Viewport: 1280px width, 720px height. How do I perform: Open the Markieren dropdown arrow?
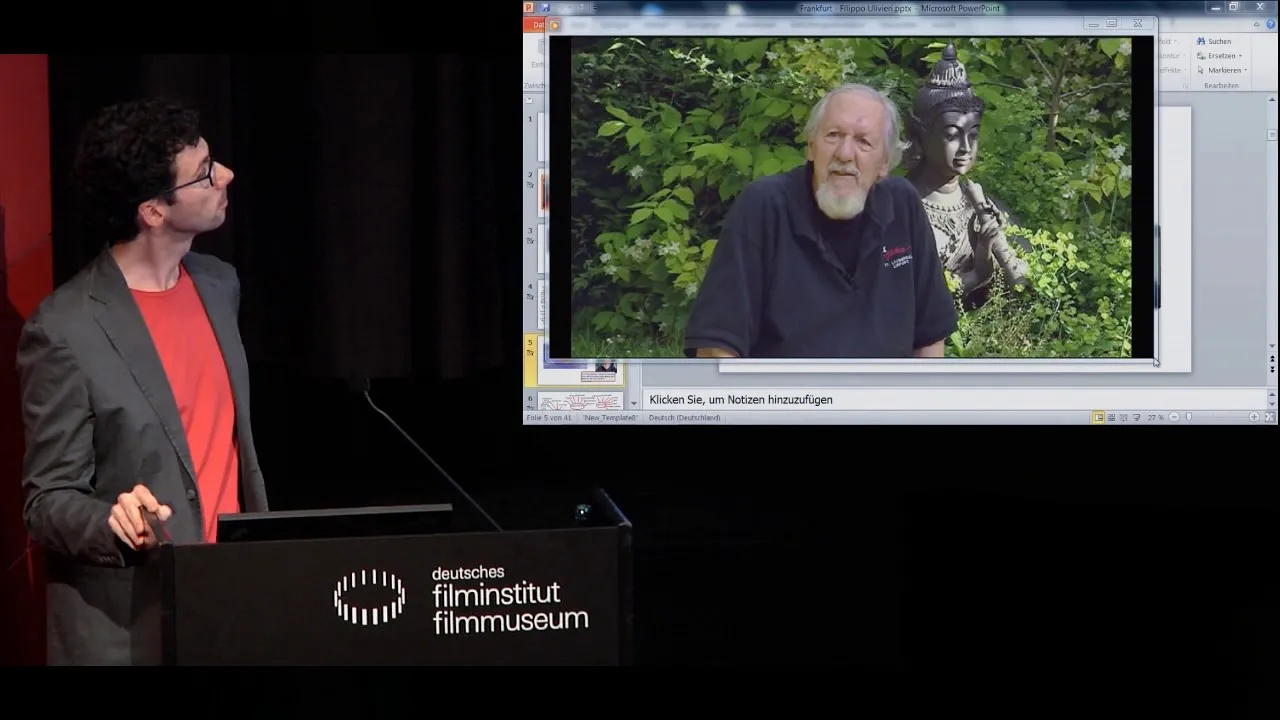point(1246,70)
